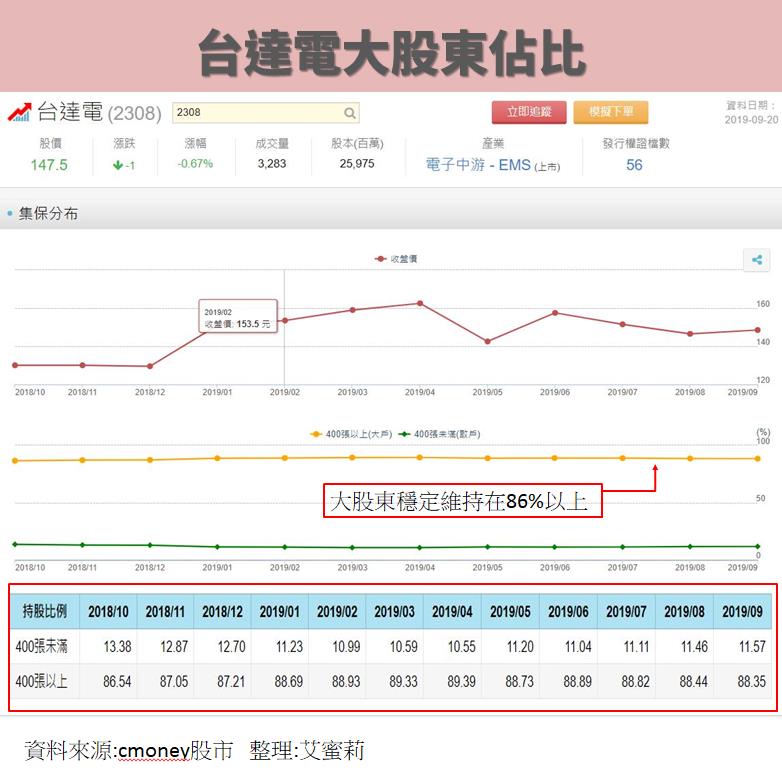This screenshot has height=780, width=782.
Task: Select the 2018/12 retail holder green data point
Action: coord(150,545)
